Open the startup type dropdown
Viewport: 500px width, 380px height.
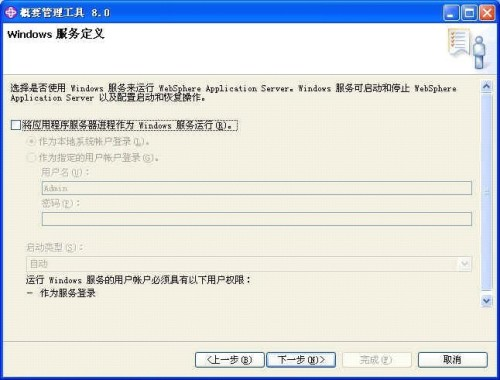pos(249,264)
